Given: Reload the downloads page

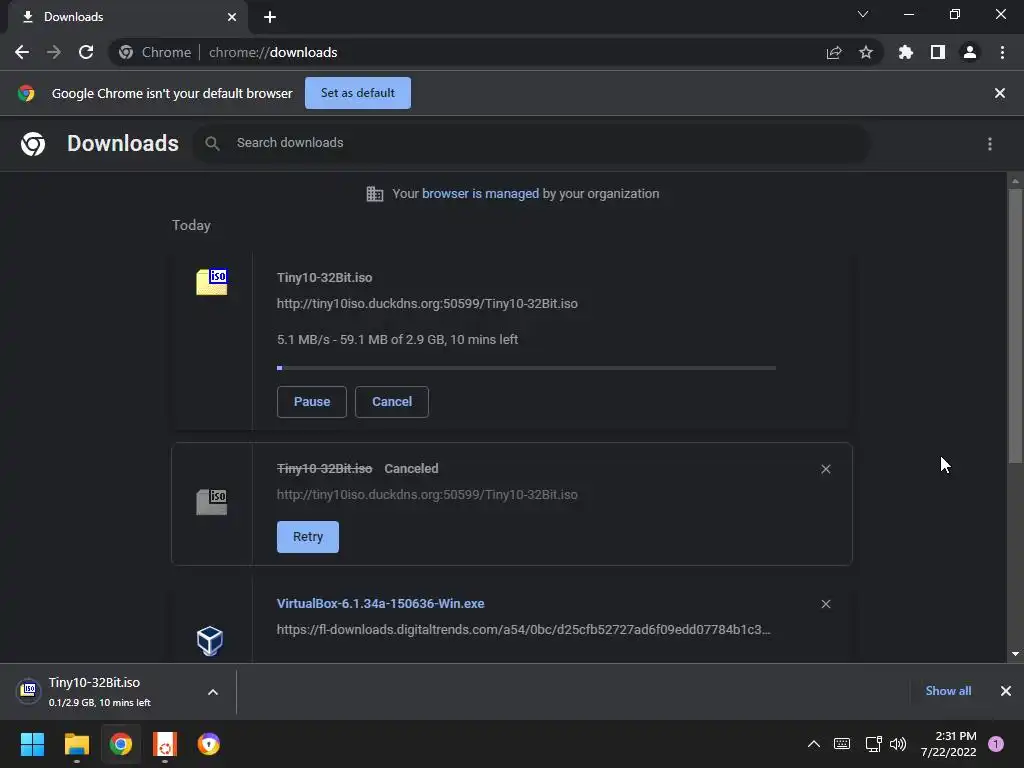Looking at the screenshot, I should point(86,52).
